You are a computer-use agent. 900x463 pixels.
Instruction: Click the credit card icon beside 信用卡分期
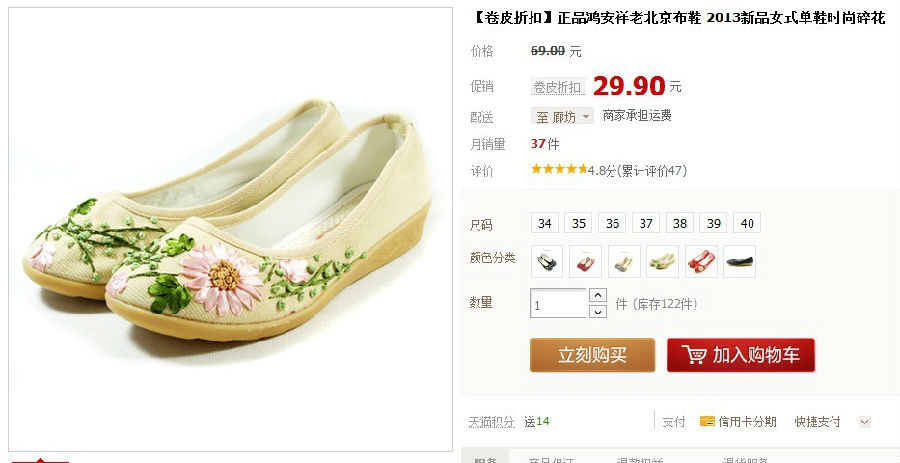(707, 422)
